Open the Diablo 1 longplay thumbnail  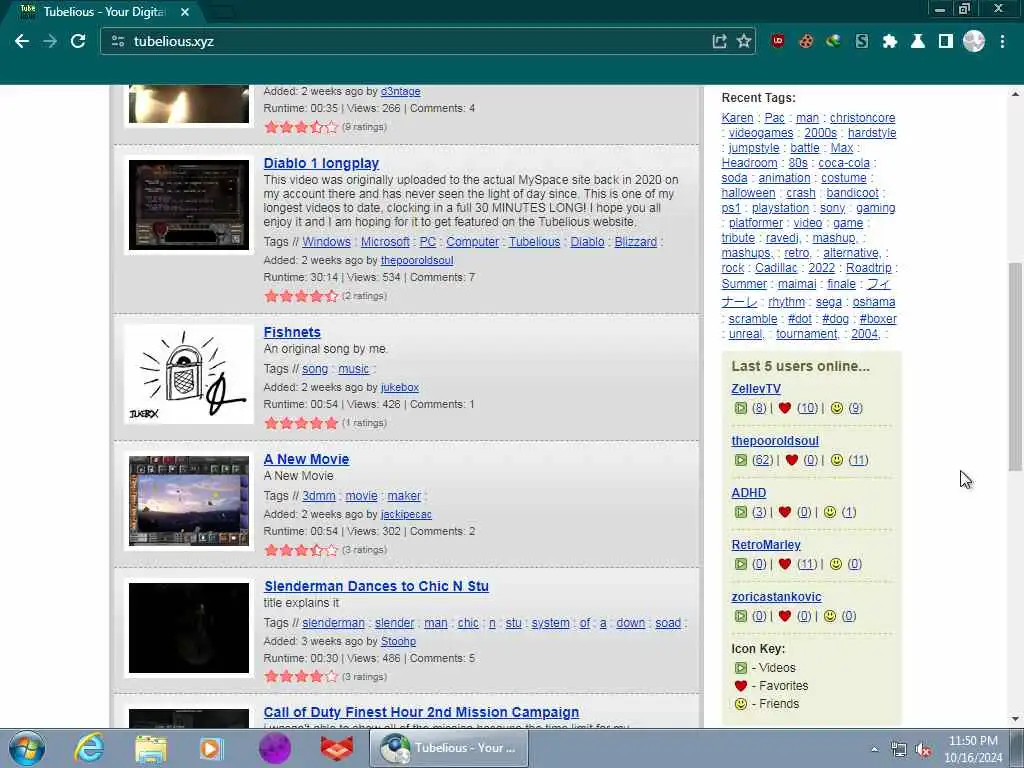pos(189,205)
